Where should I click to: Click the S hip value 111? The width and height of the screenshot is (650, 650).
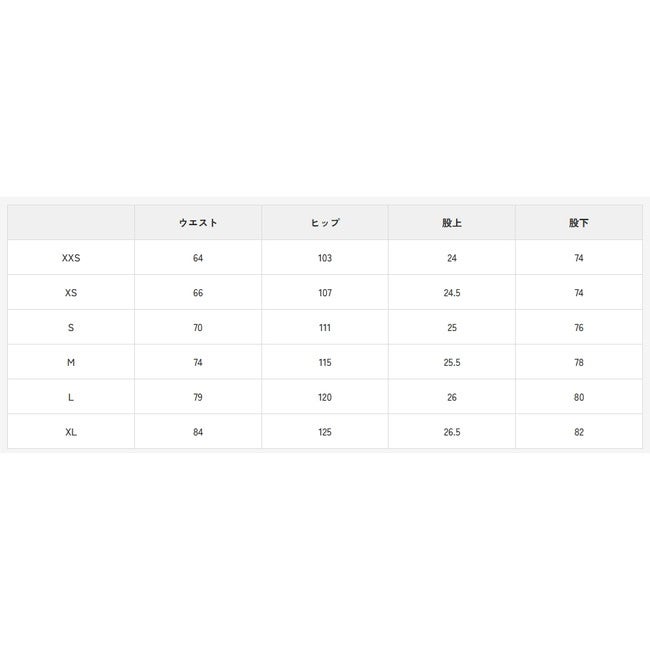(x=325, y=327)
